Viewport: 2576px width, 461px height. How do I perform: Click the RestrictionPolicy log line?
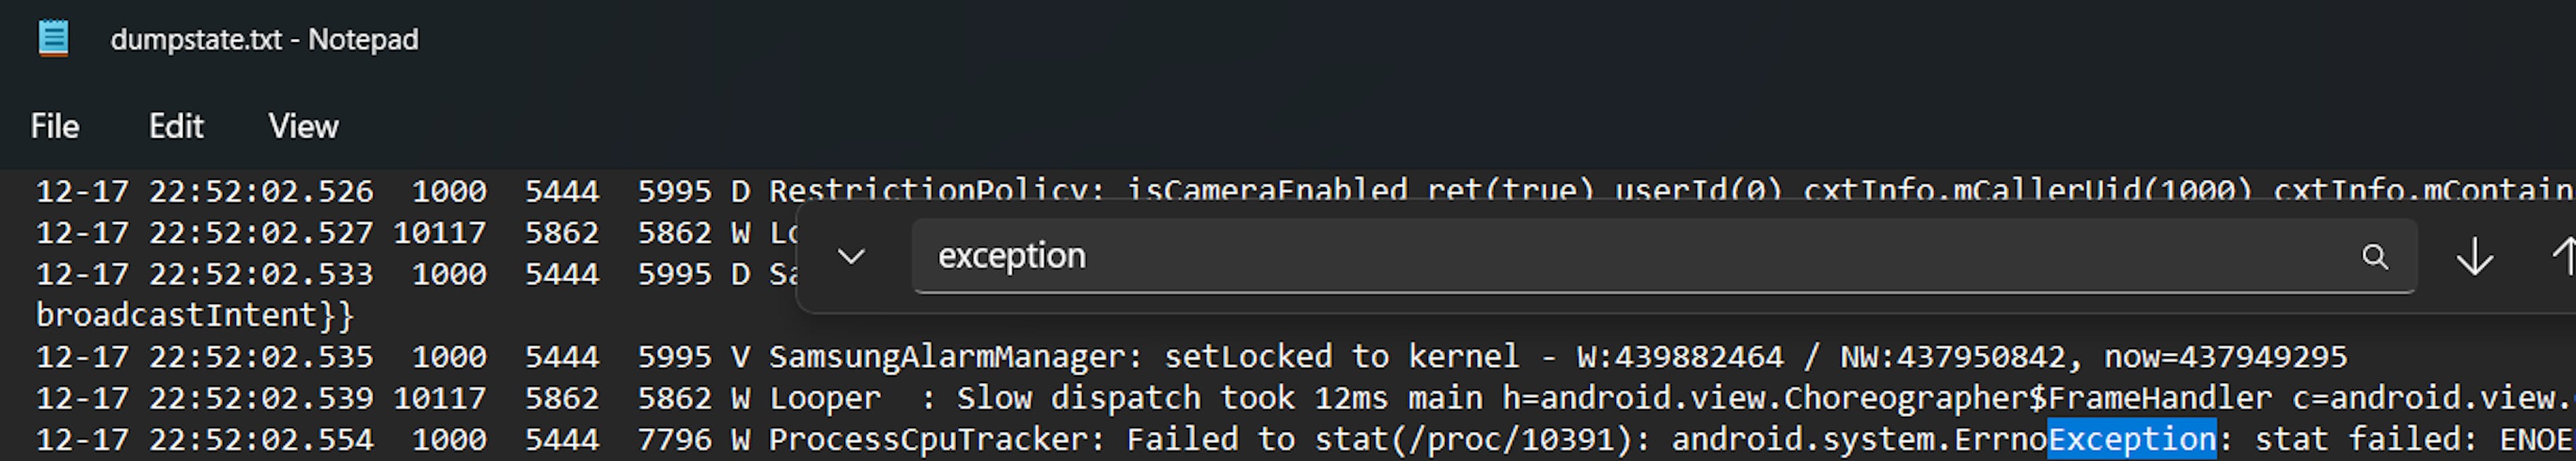click(1305, 190)
